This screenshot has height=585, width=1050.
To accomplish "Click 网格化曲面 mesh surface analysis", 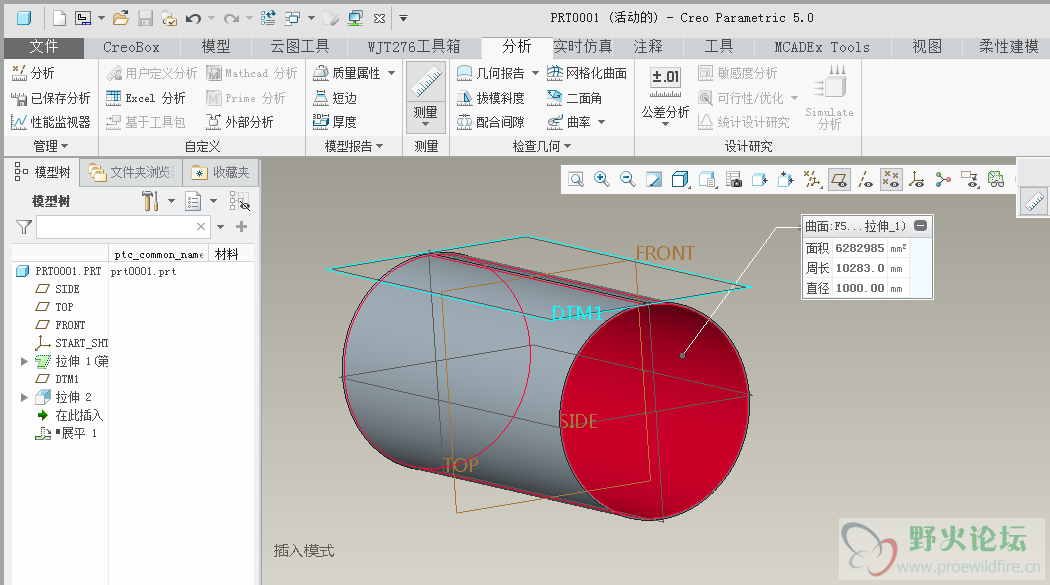I will pos(587,73).
